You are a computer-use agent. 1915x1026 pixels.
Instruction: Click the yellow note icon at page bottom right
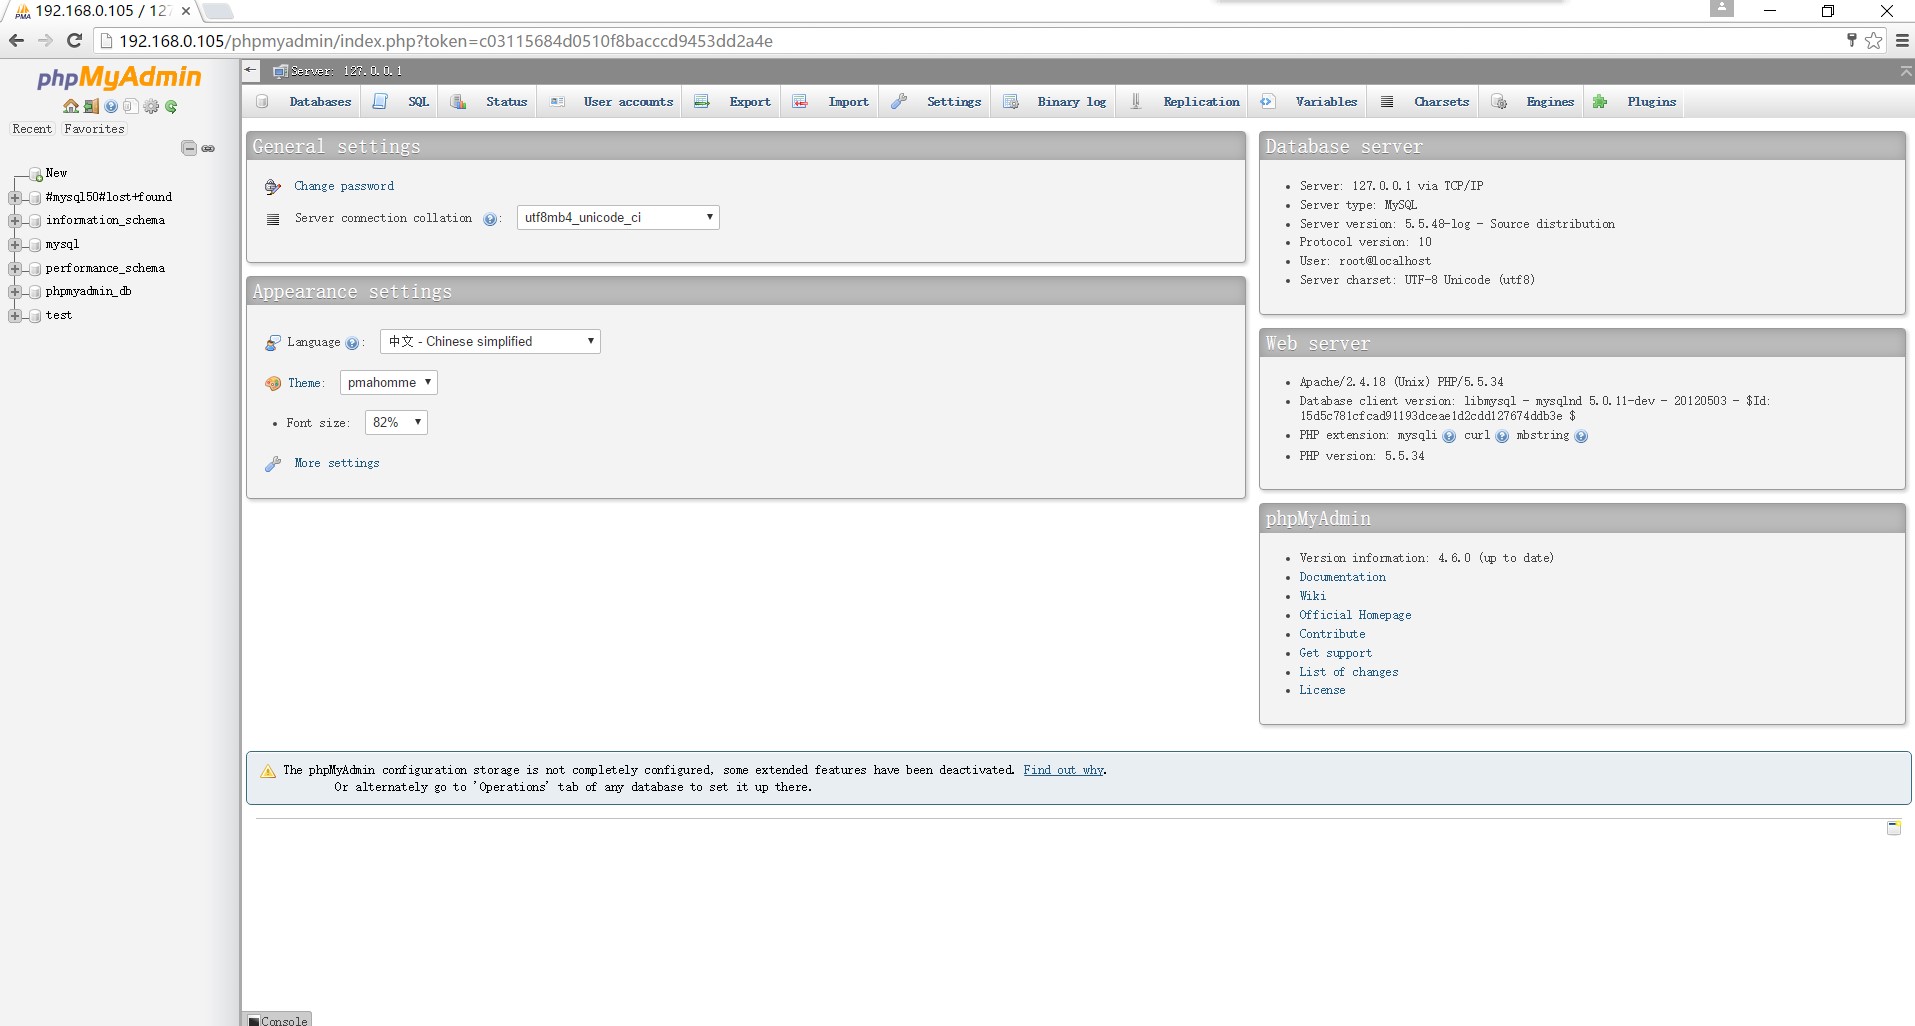1894,828
